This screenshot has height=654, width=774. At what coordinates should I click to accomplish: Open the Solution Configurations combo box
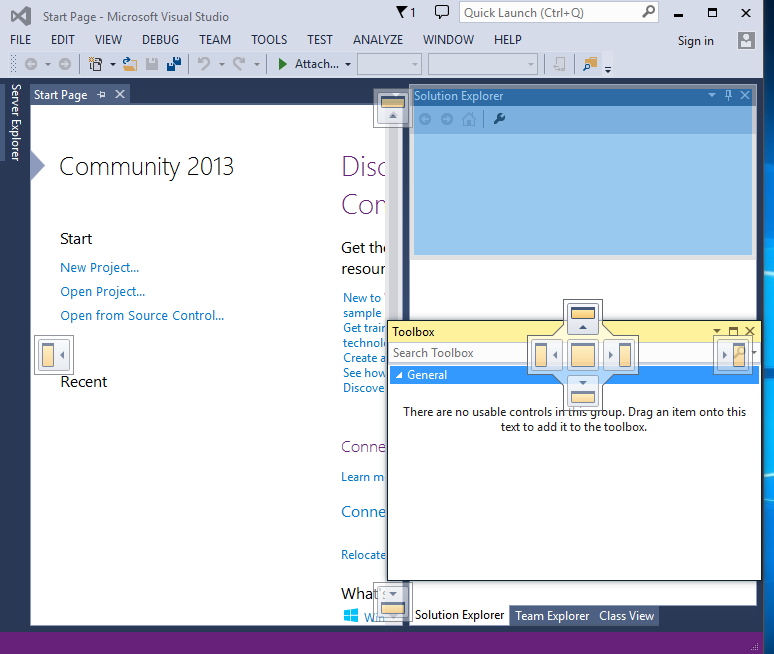[x=389, y=64]
